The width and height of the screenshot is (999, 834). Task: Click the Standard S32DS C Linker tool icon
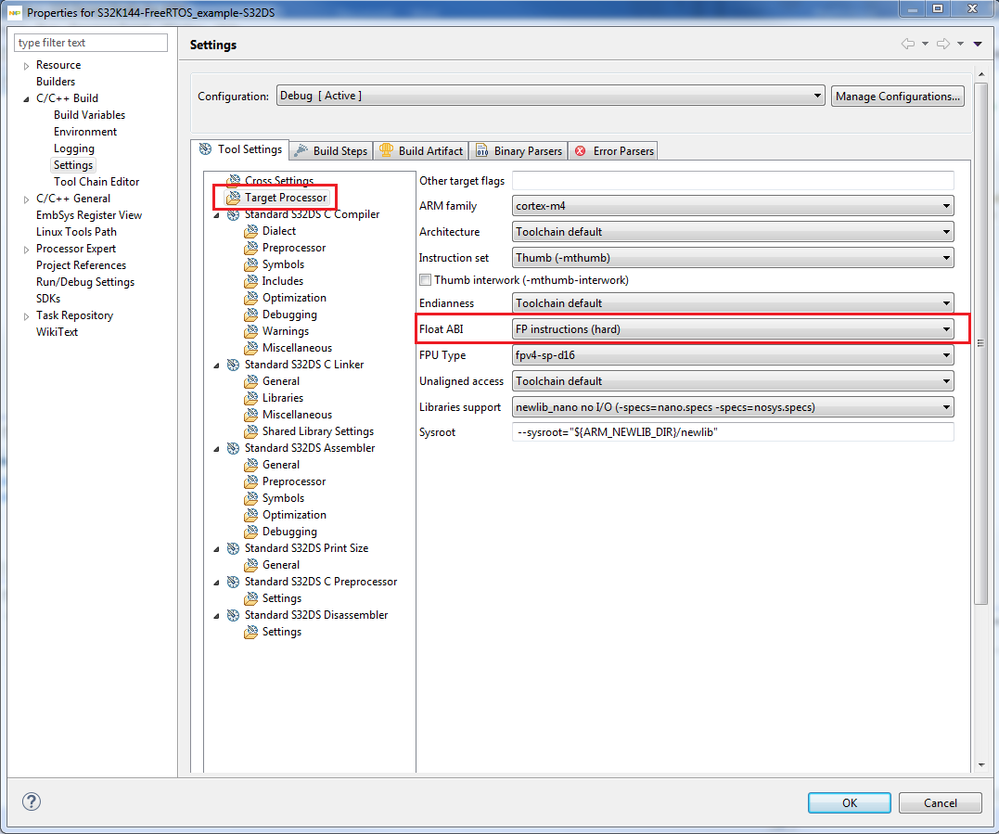(x=234, y=364)
